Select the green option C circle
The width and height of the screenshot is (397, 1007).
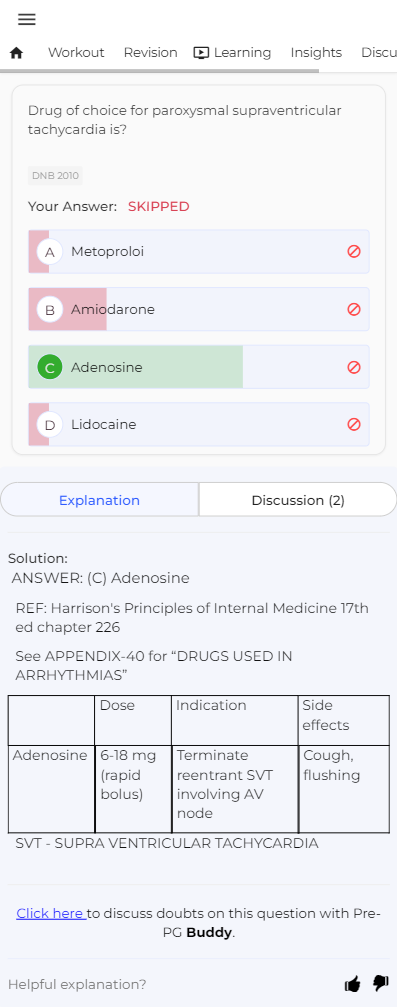(49, 367)
